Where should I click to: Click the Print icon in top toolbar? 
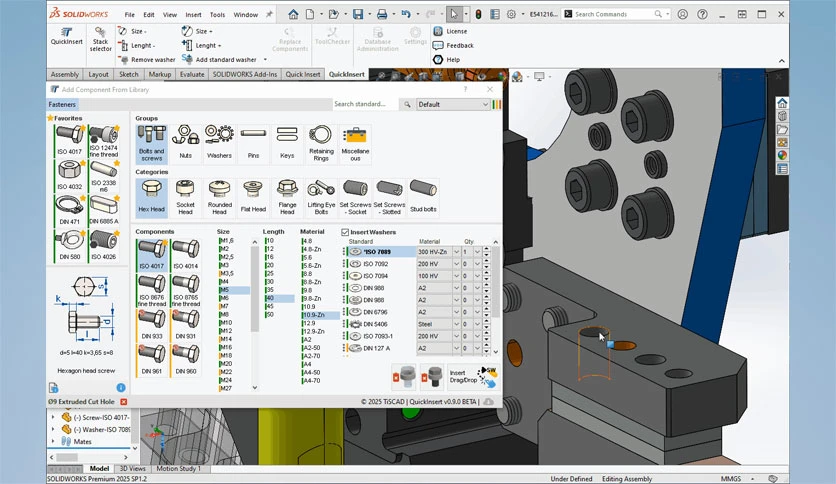click(382, 14)
